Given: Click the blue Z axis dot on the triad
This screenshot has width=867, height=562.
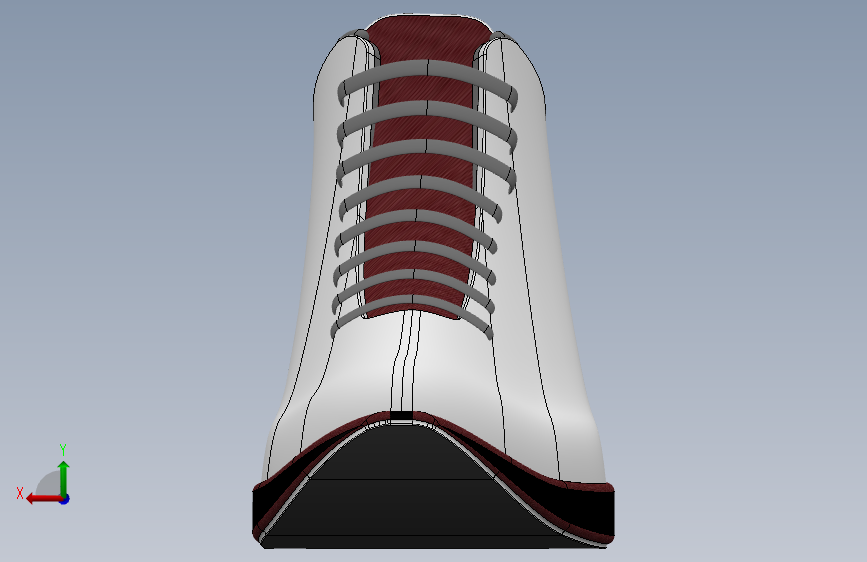Looking at the screenshot, I should coord(65,499).
